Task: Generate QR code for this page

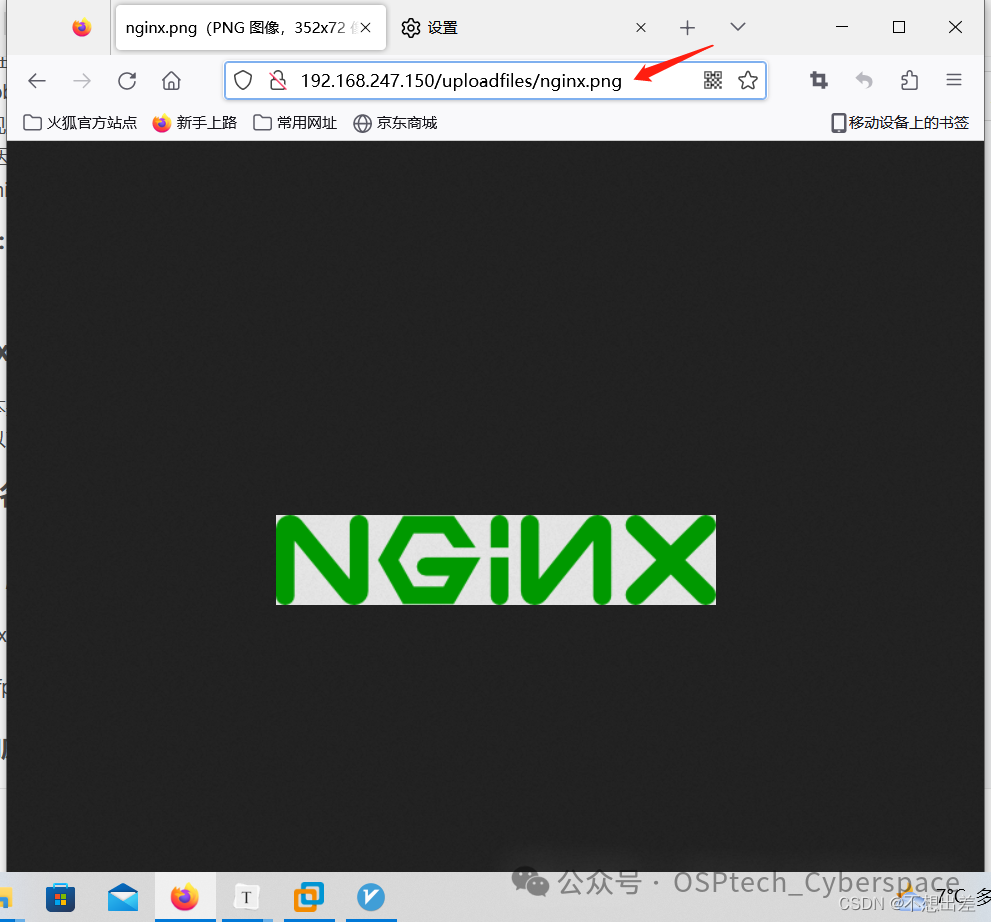Action: tap(713, 80)
